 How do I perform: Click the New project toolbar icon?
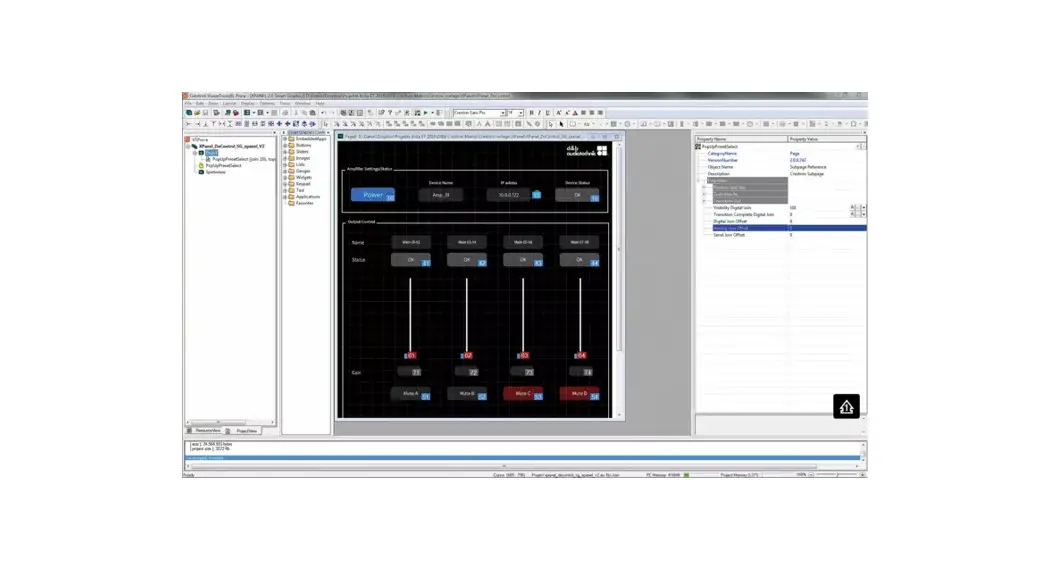[x=189, y=113]
